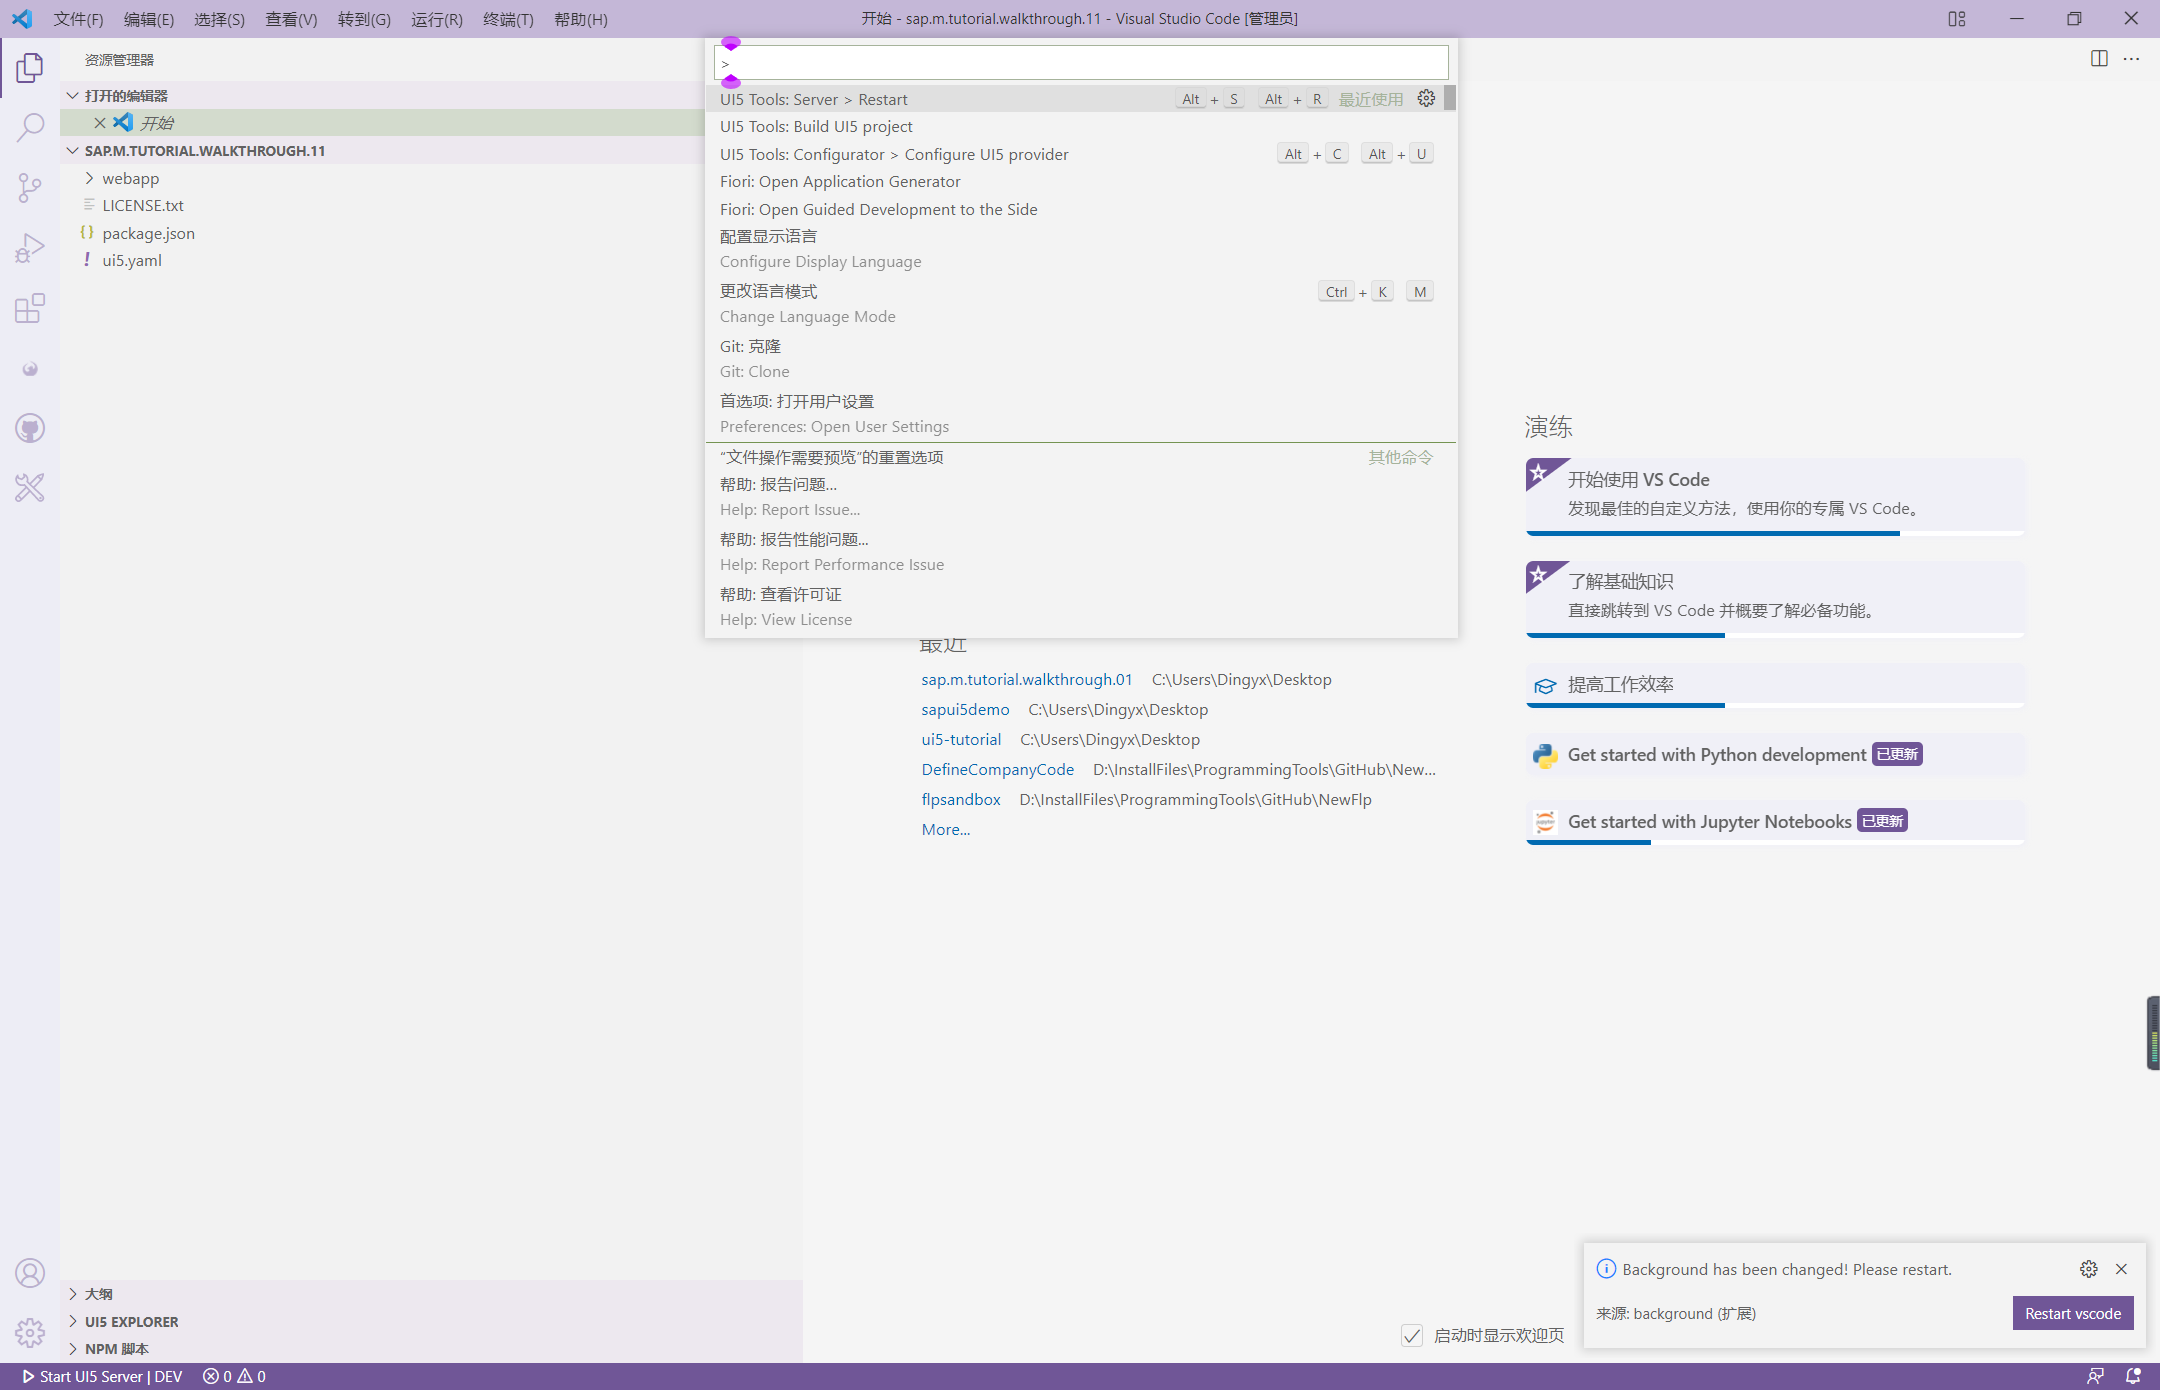Open the GitHub panel in the activity bar

coord(29,427)
